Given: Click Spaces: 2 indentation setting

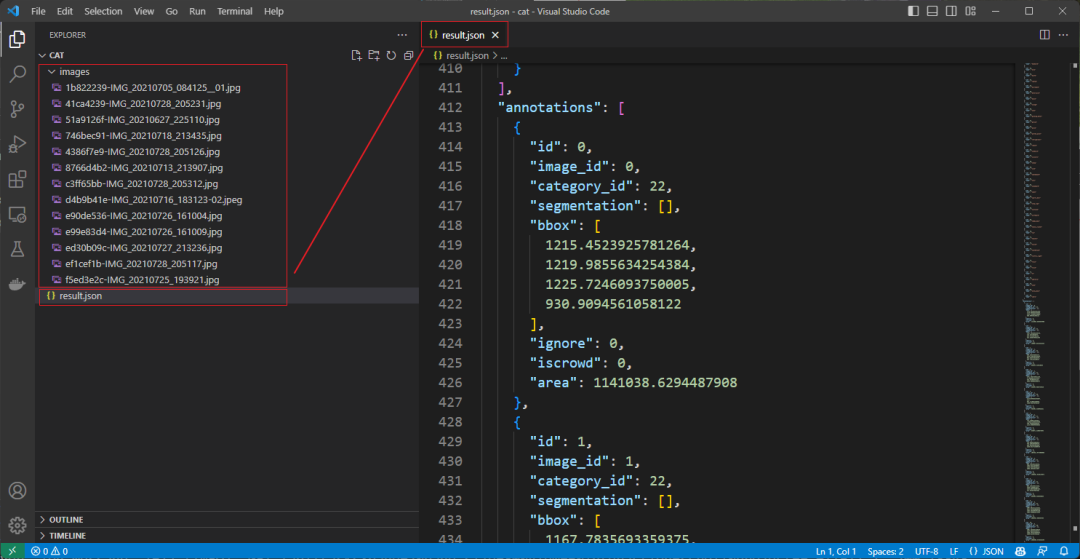Looking at the screenshot, I should 886,551.
